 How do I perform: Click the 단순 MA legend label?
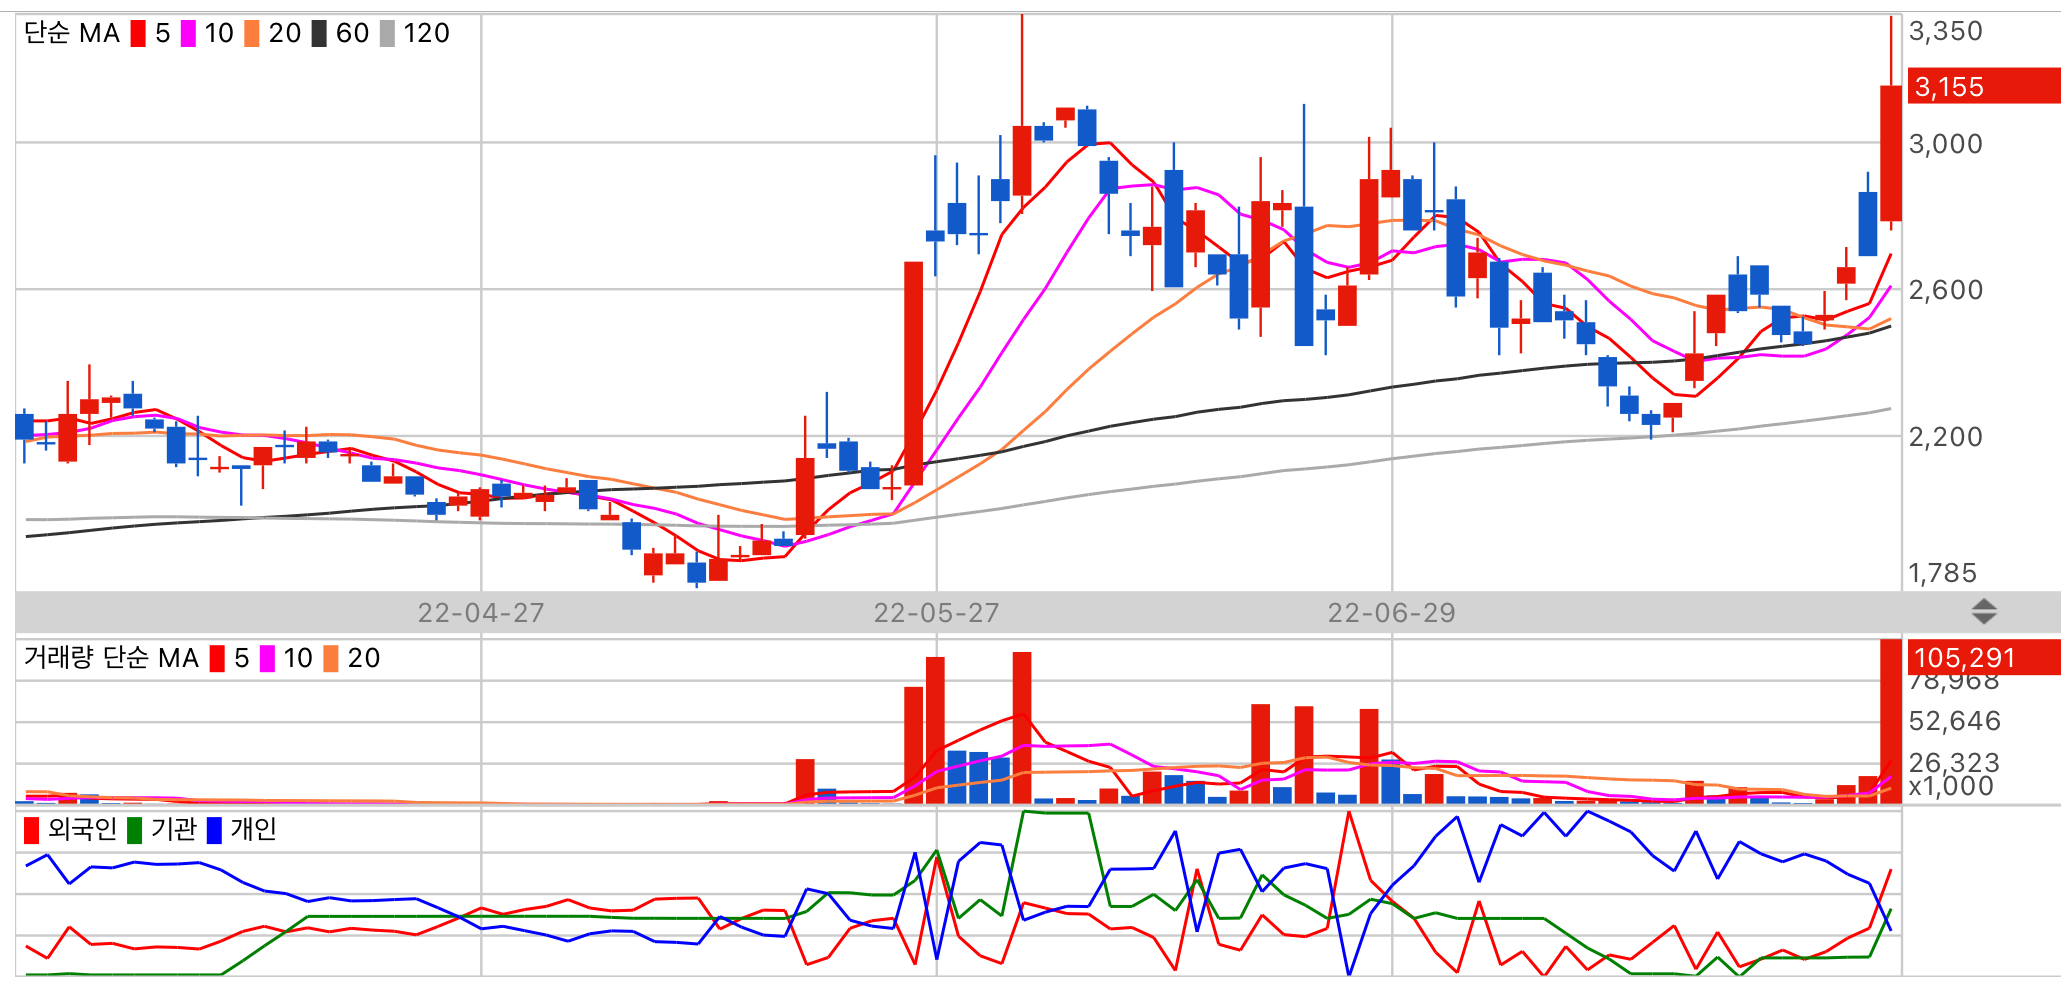[72, 34]
